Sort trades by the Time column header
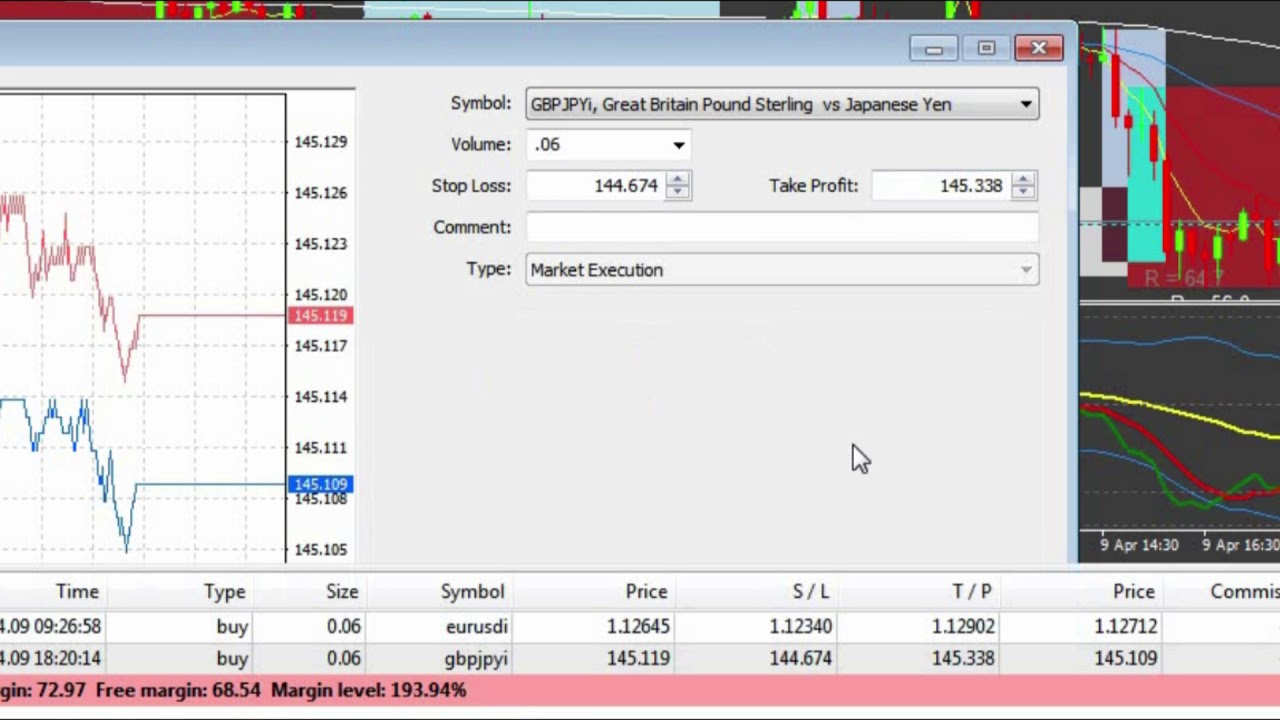Viewport: 1280px width, 720px height. tap(77, 592)
